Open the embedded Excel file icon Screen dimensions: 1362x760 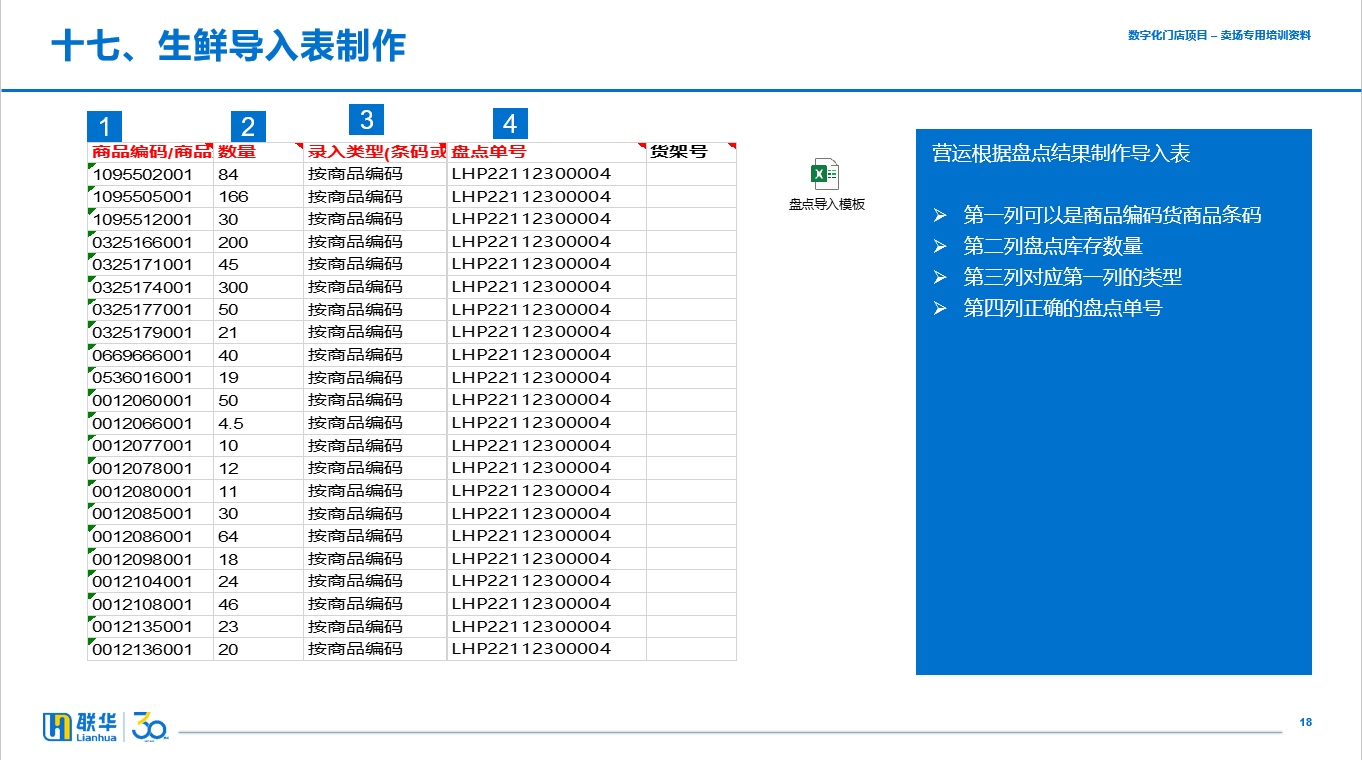(825, 174)
